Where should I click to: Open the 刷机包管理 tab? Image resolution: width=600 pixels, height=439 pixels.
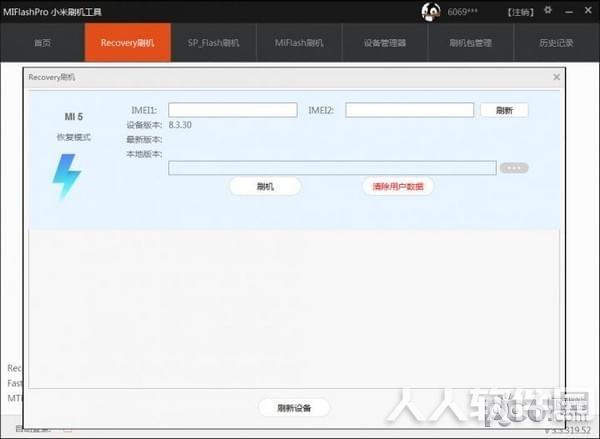(x=470, y=42)
